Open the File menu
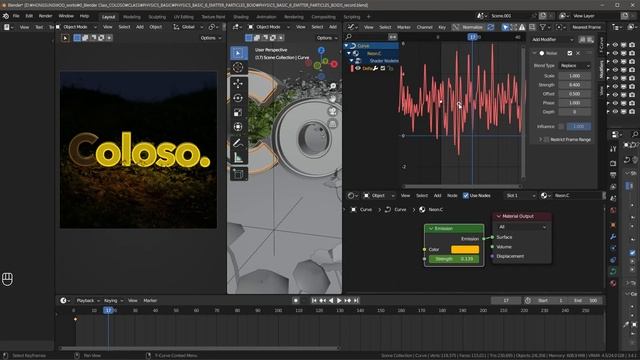Viewport: 640px width, 360px height. pos(16,16)
